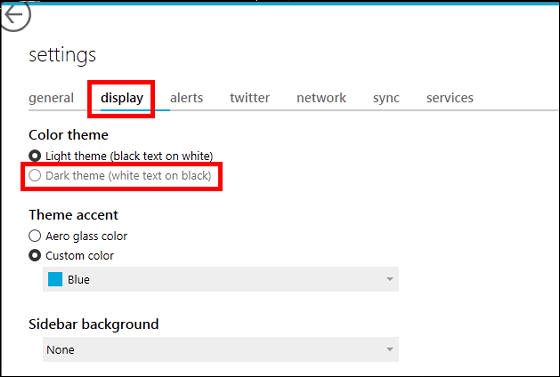This screenshot has width=560, height=377.
Task: Click the Color theme heading
Action: pyautogui.click(x=68, y=135)
